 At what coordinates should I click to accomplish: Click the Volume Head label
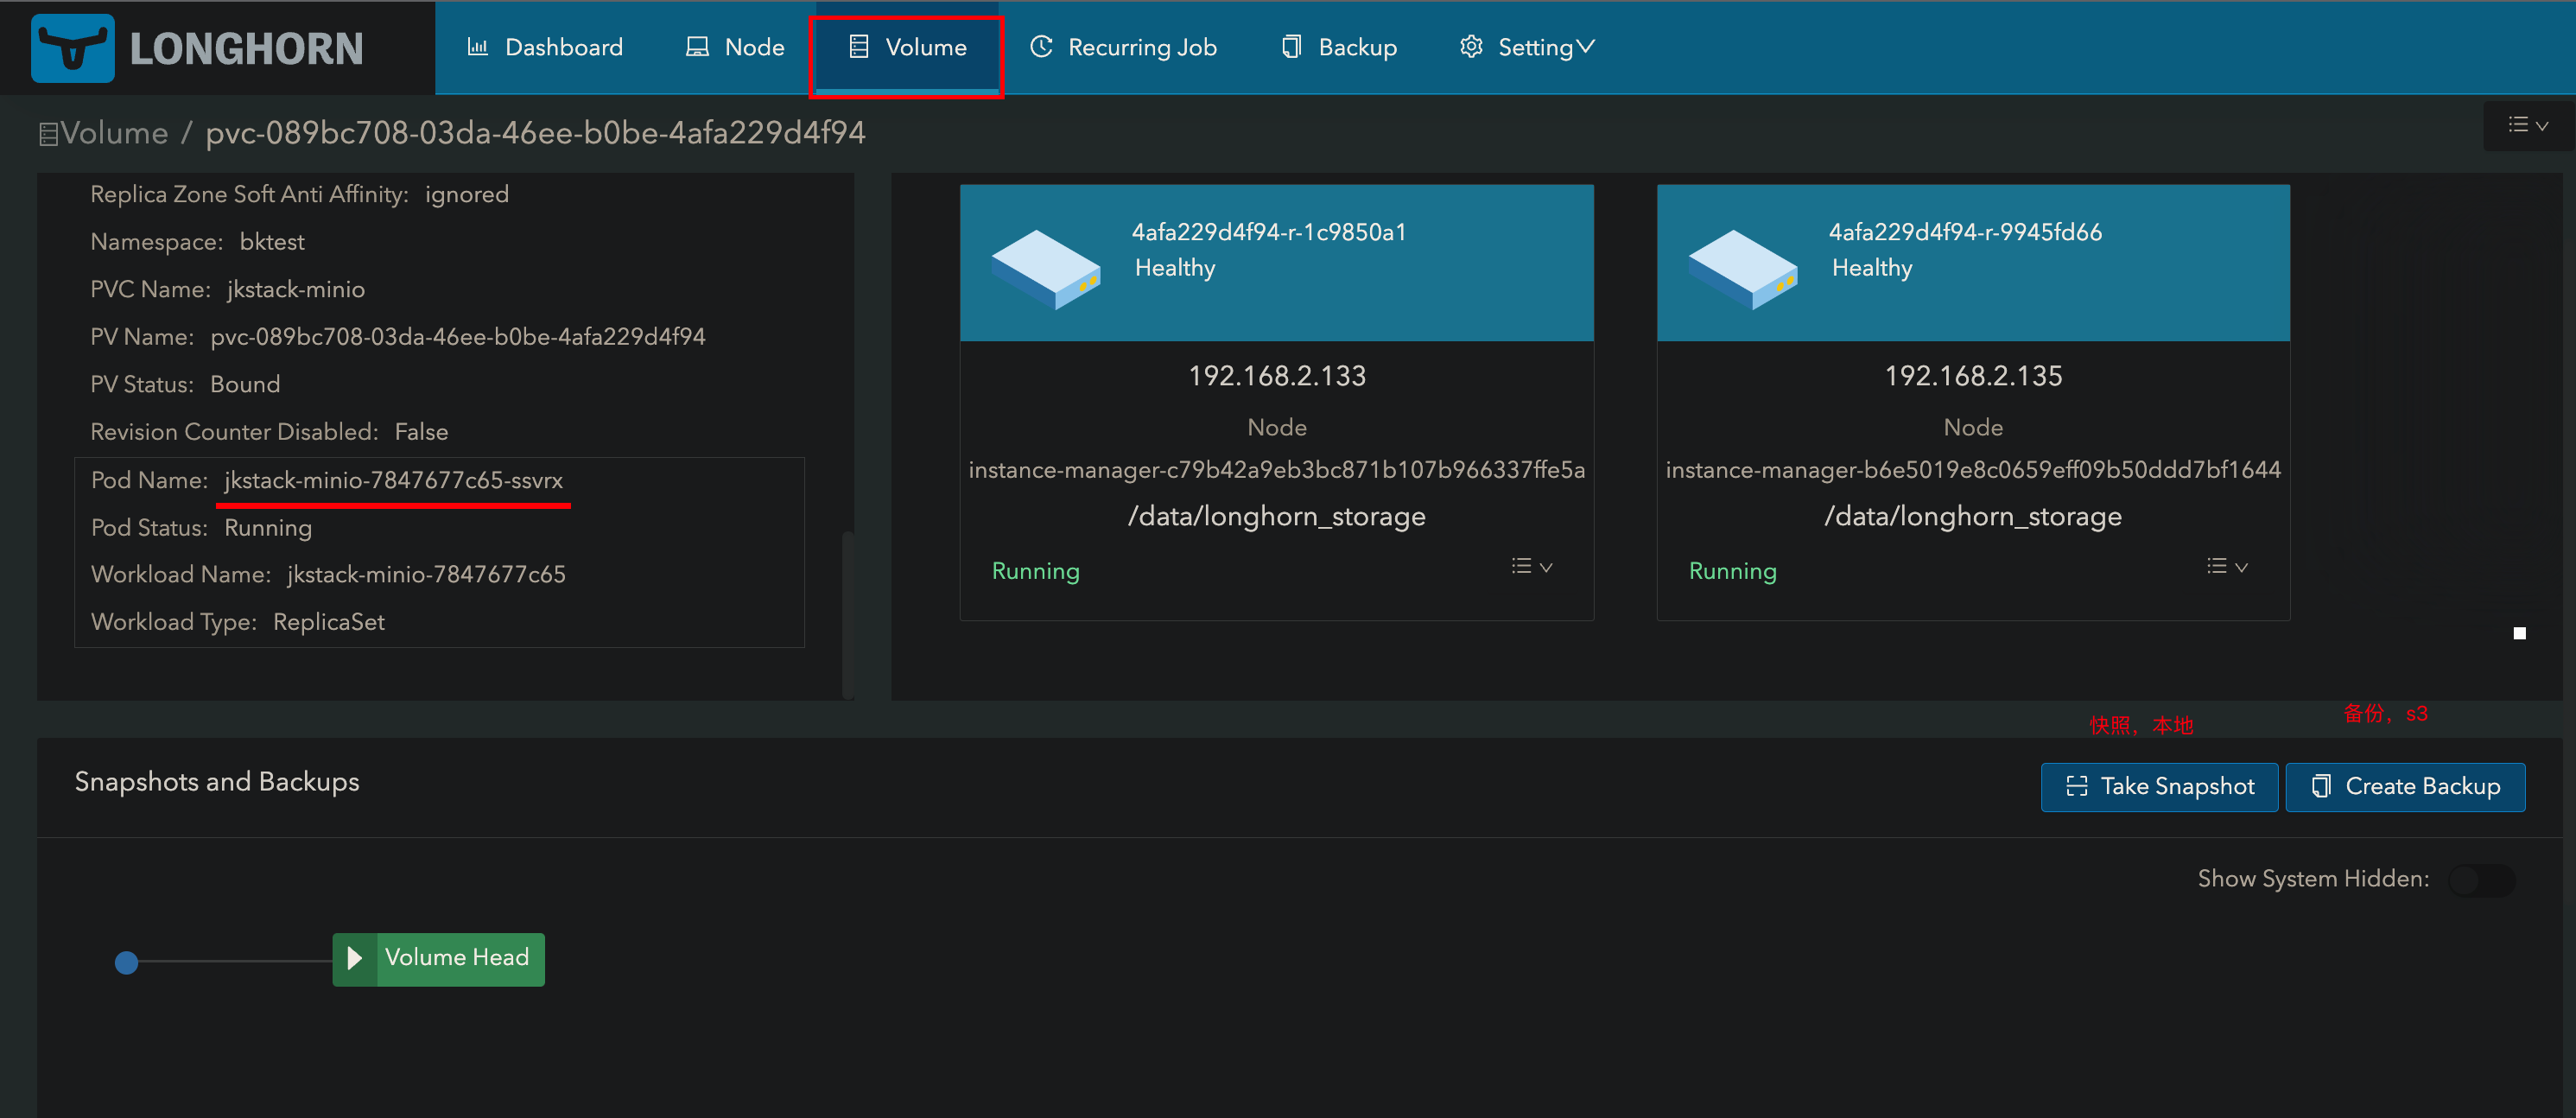457,958
